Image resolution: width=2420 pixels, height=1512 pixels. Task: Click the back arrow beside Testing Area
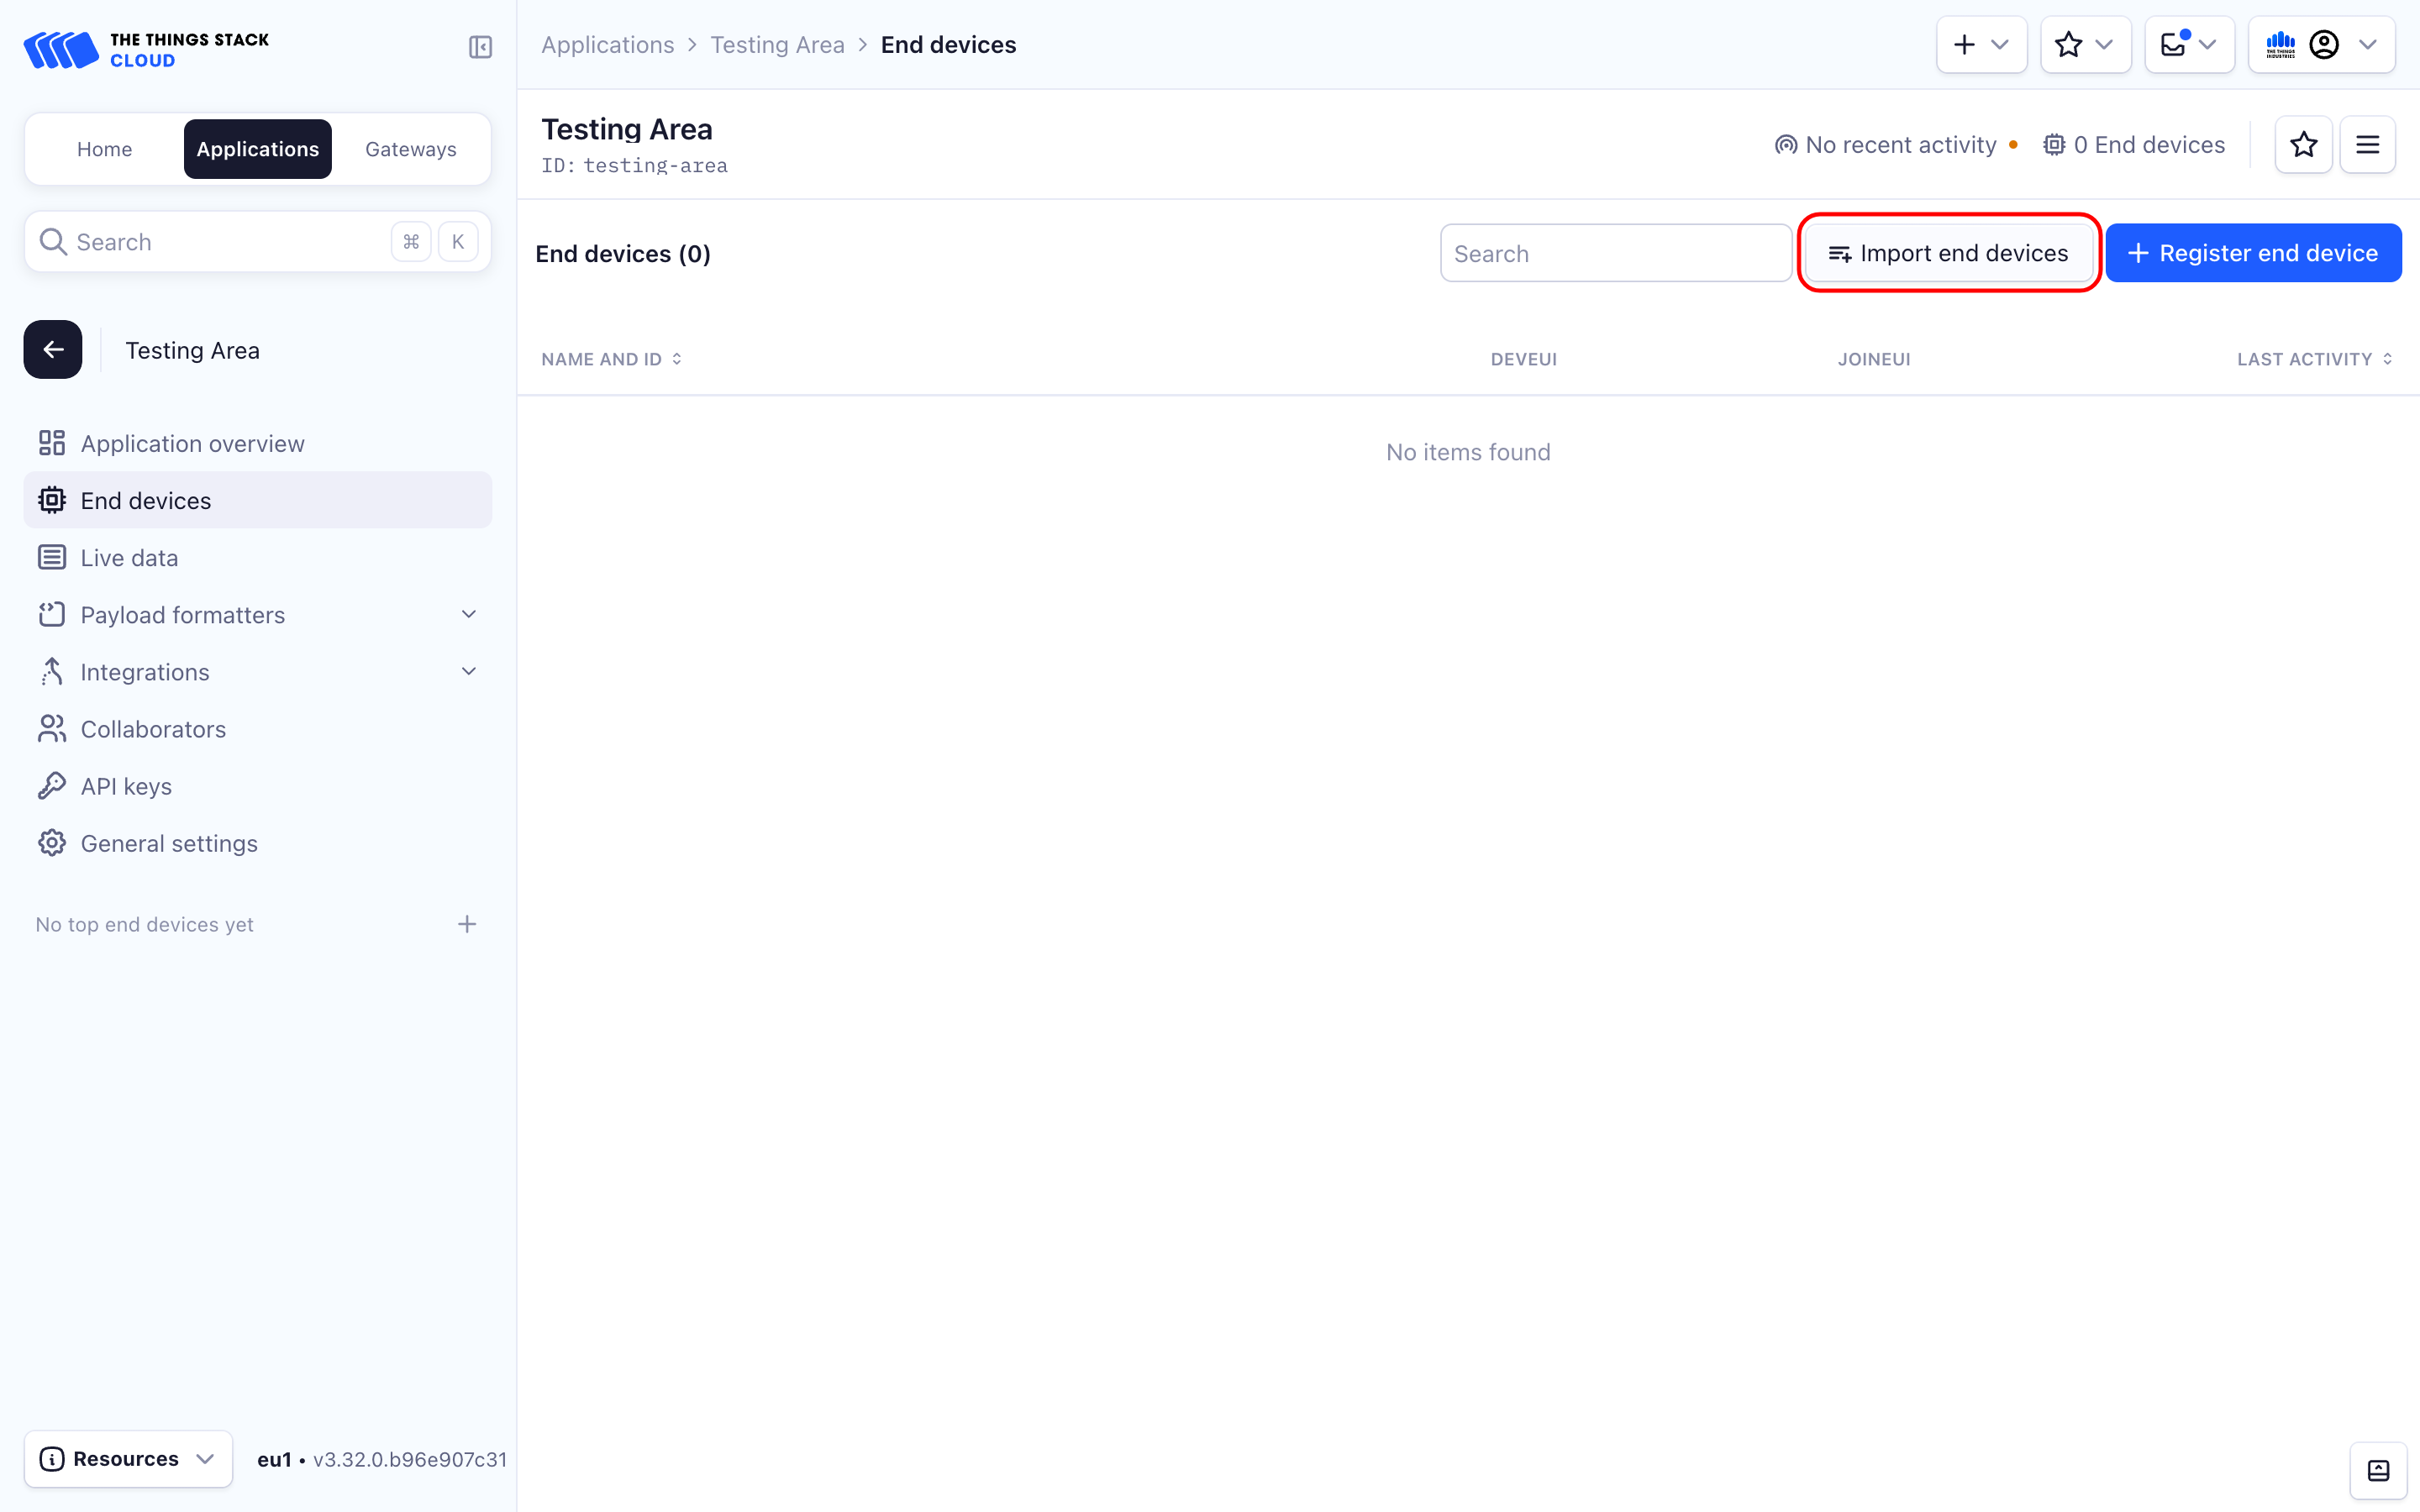pyautogui.click(x=53, y=350)
